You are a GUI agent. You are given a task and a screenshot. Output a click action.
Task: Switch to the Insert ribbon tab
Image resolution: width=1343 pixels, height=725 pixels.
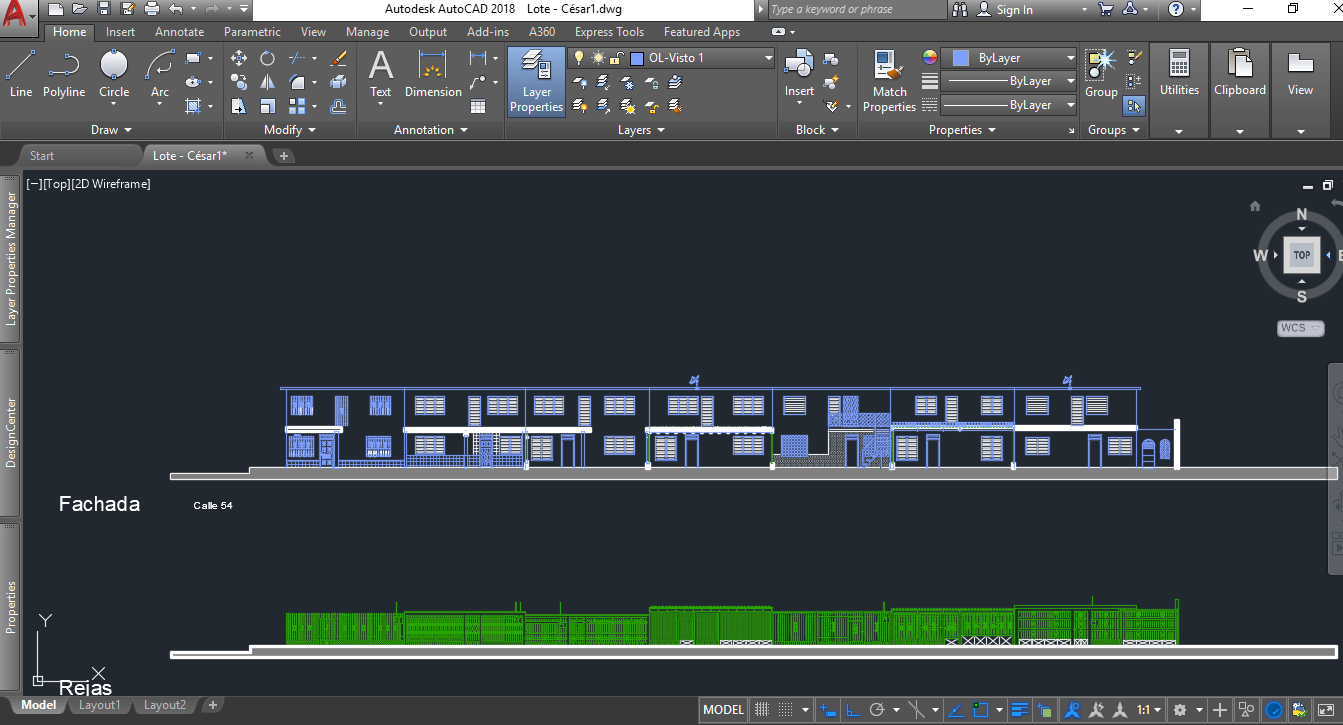coord(120,32)
